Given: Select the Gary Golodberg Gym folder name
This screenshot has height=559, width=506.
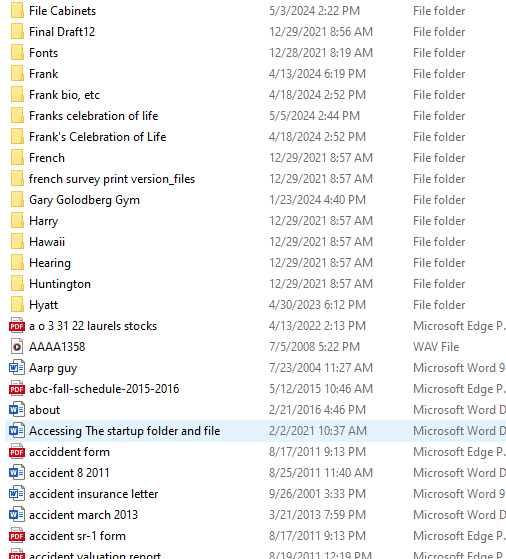Looking at the screenshot, I should click(x=85, y=200).
